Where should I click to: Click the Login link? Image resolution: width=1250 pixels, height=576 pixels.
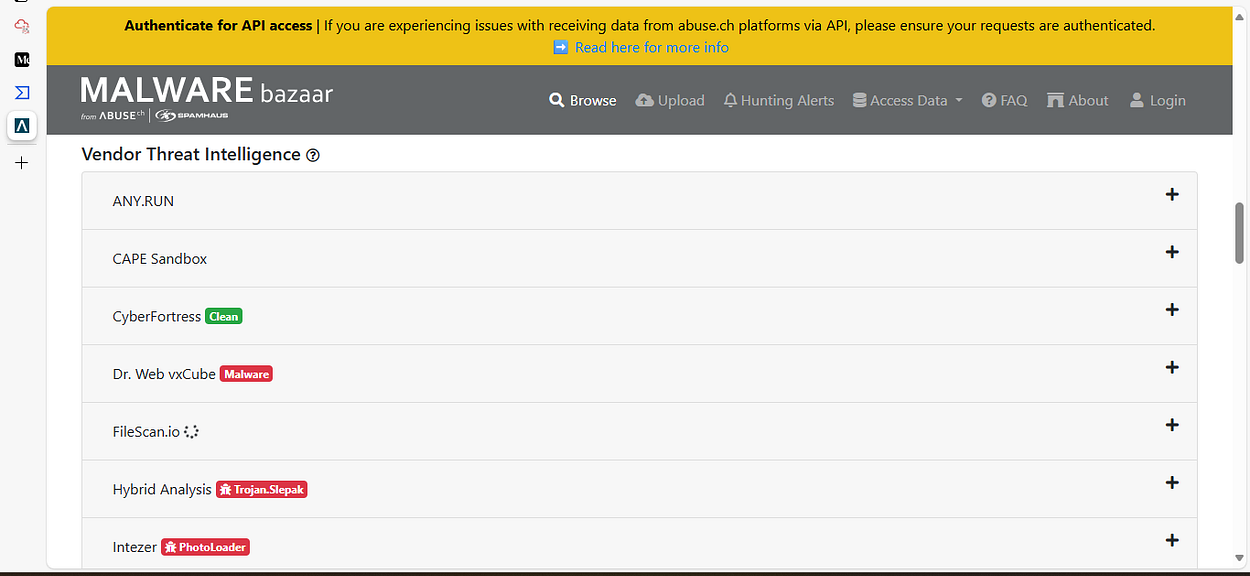1157,100
